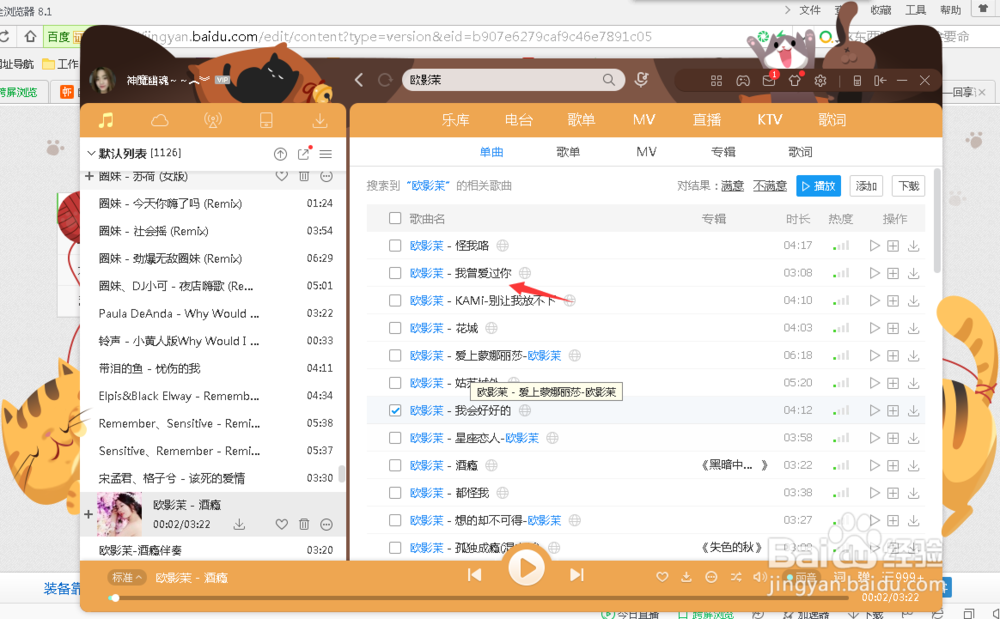This screenshot has width=1000, height=619.
Task: Go back with the left arrow
Action: 359,80
